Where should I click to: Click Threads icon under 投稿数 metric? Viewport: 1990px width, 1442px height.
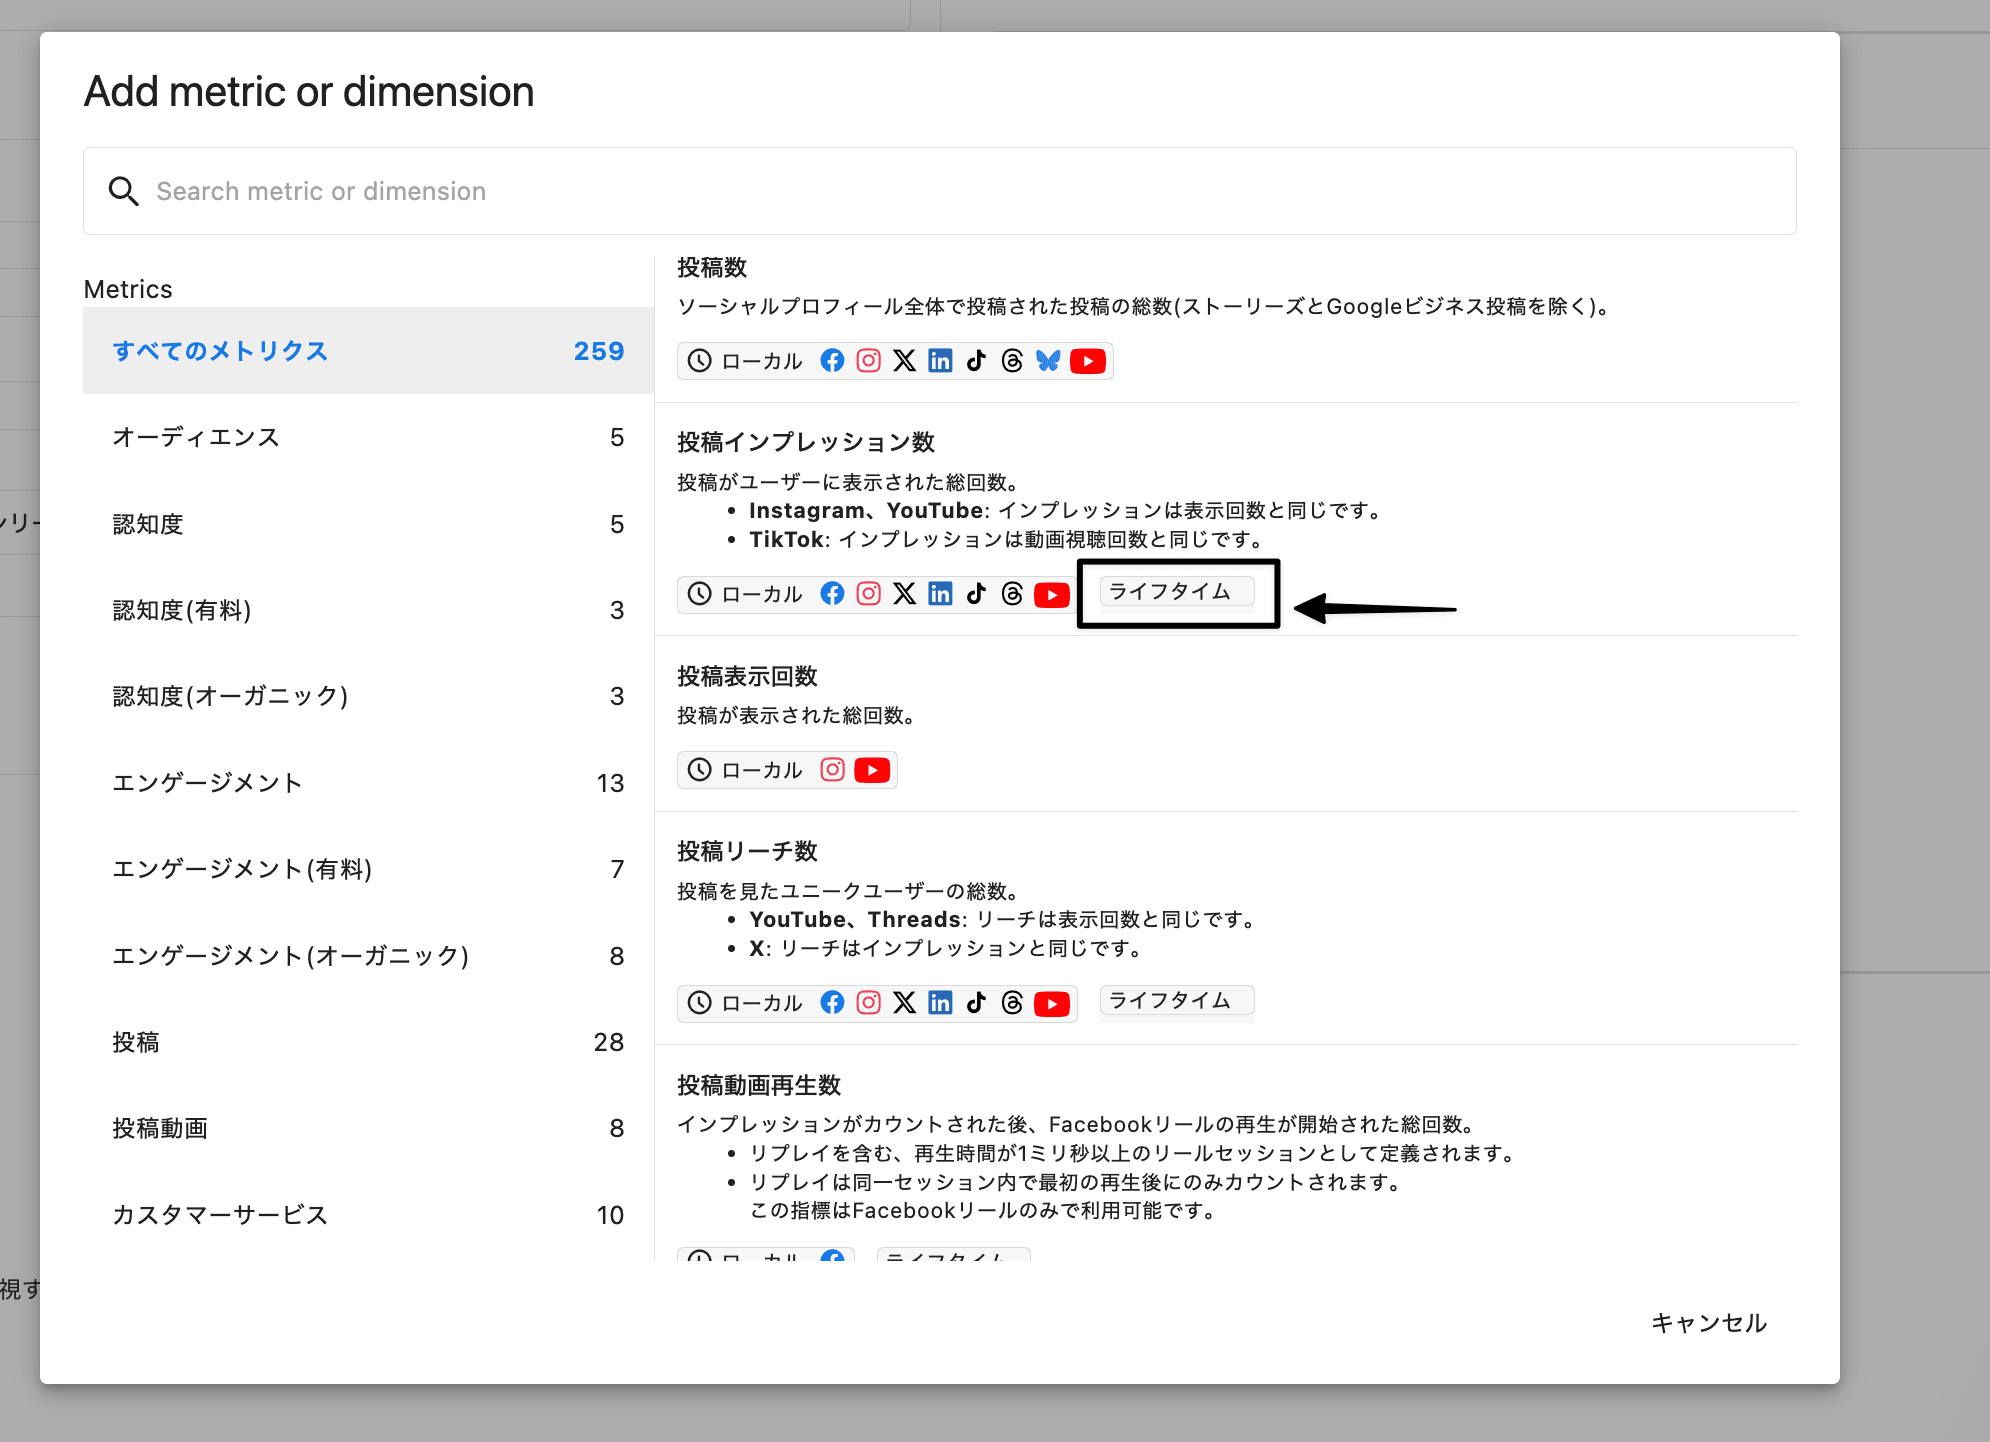(1012, 361)
